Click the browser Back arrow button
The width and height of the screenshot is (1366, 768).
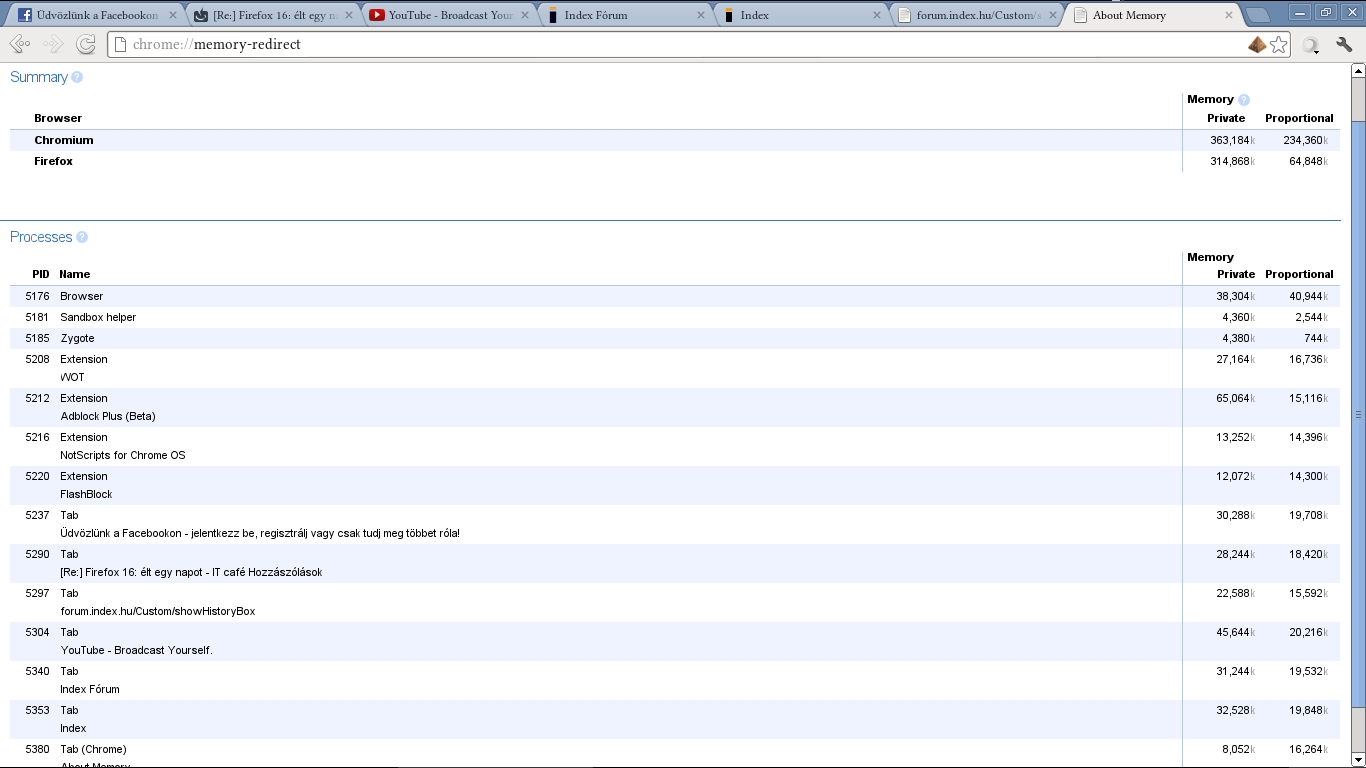[x=19, y=44]
